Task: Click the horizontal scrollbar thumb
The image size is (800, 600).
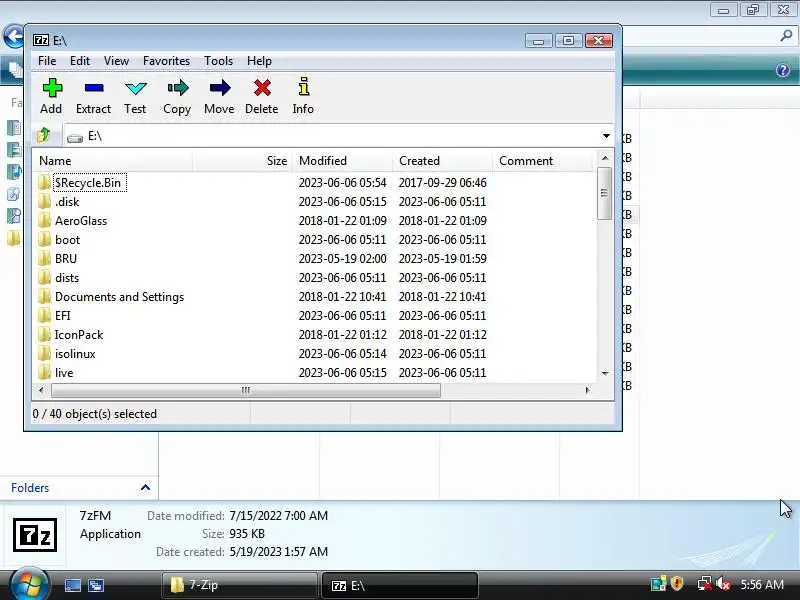Action: 246,390
